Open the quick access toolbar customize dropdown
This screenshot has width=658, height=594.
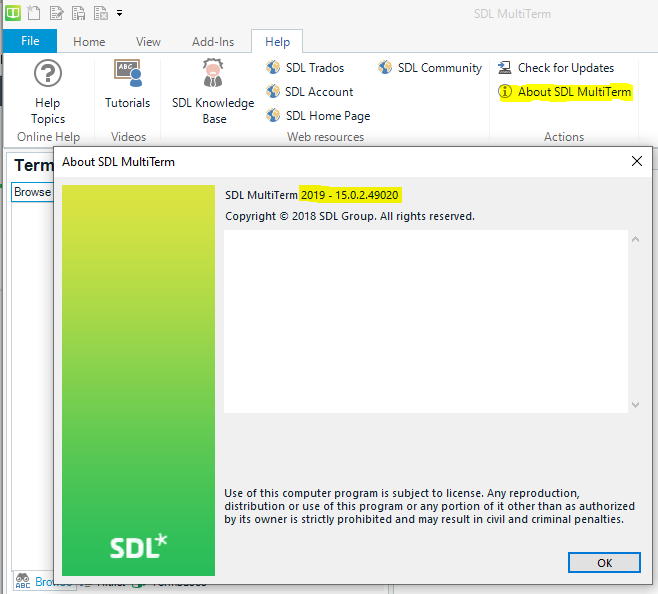coord(120,13)
